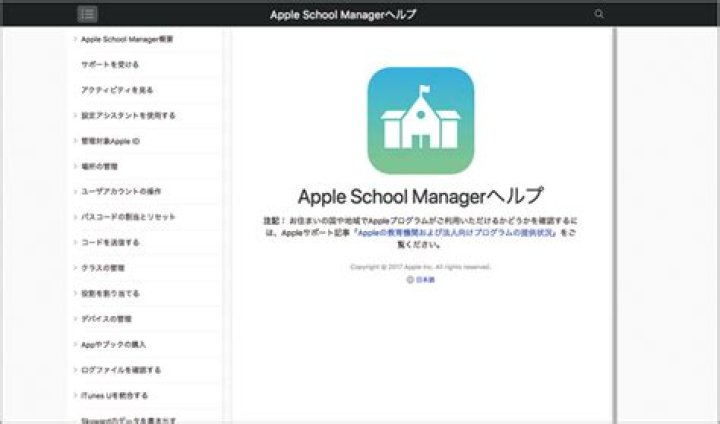Click the globe icon beside 日本語

pyautogui.click(x=410, y=280)
